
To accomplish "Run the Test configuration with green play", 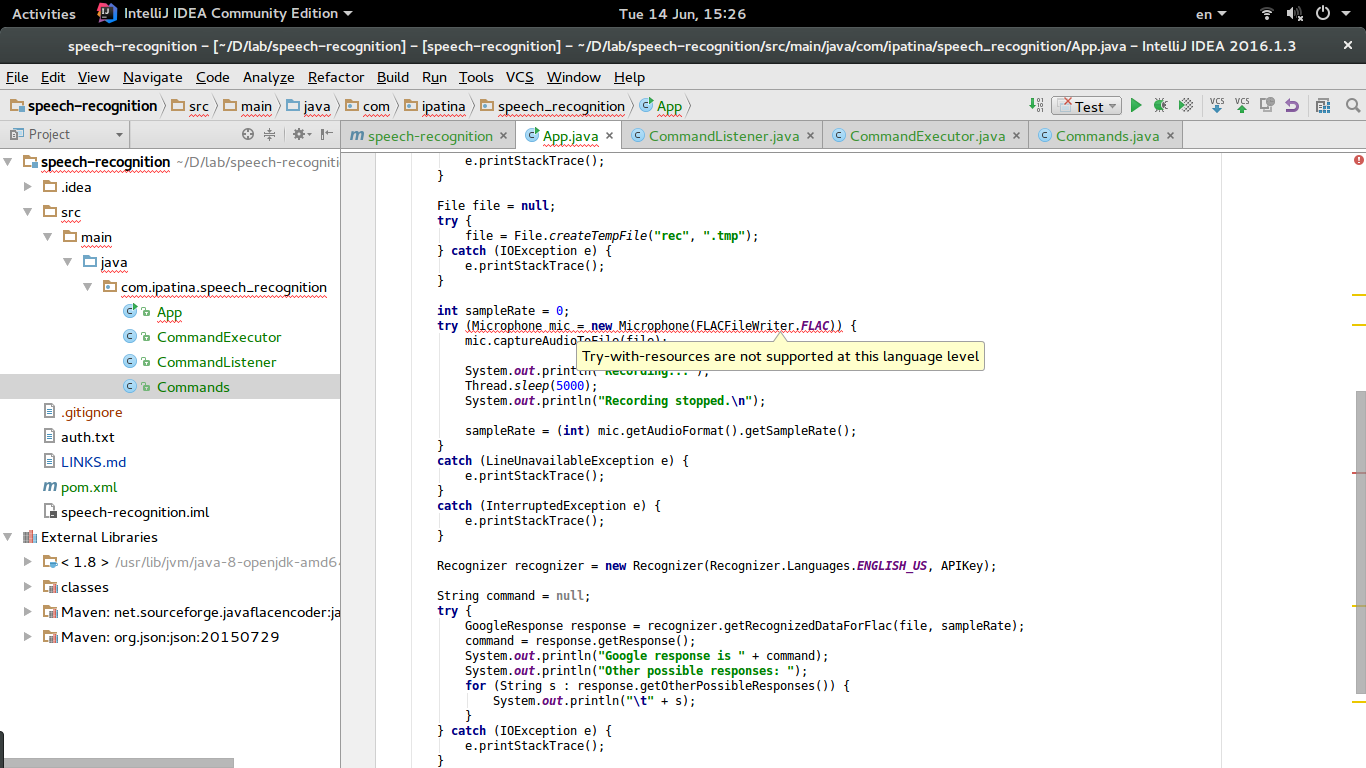I will (1135, 105).
